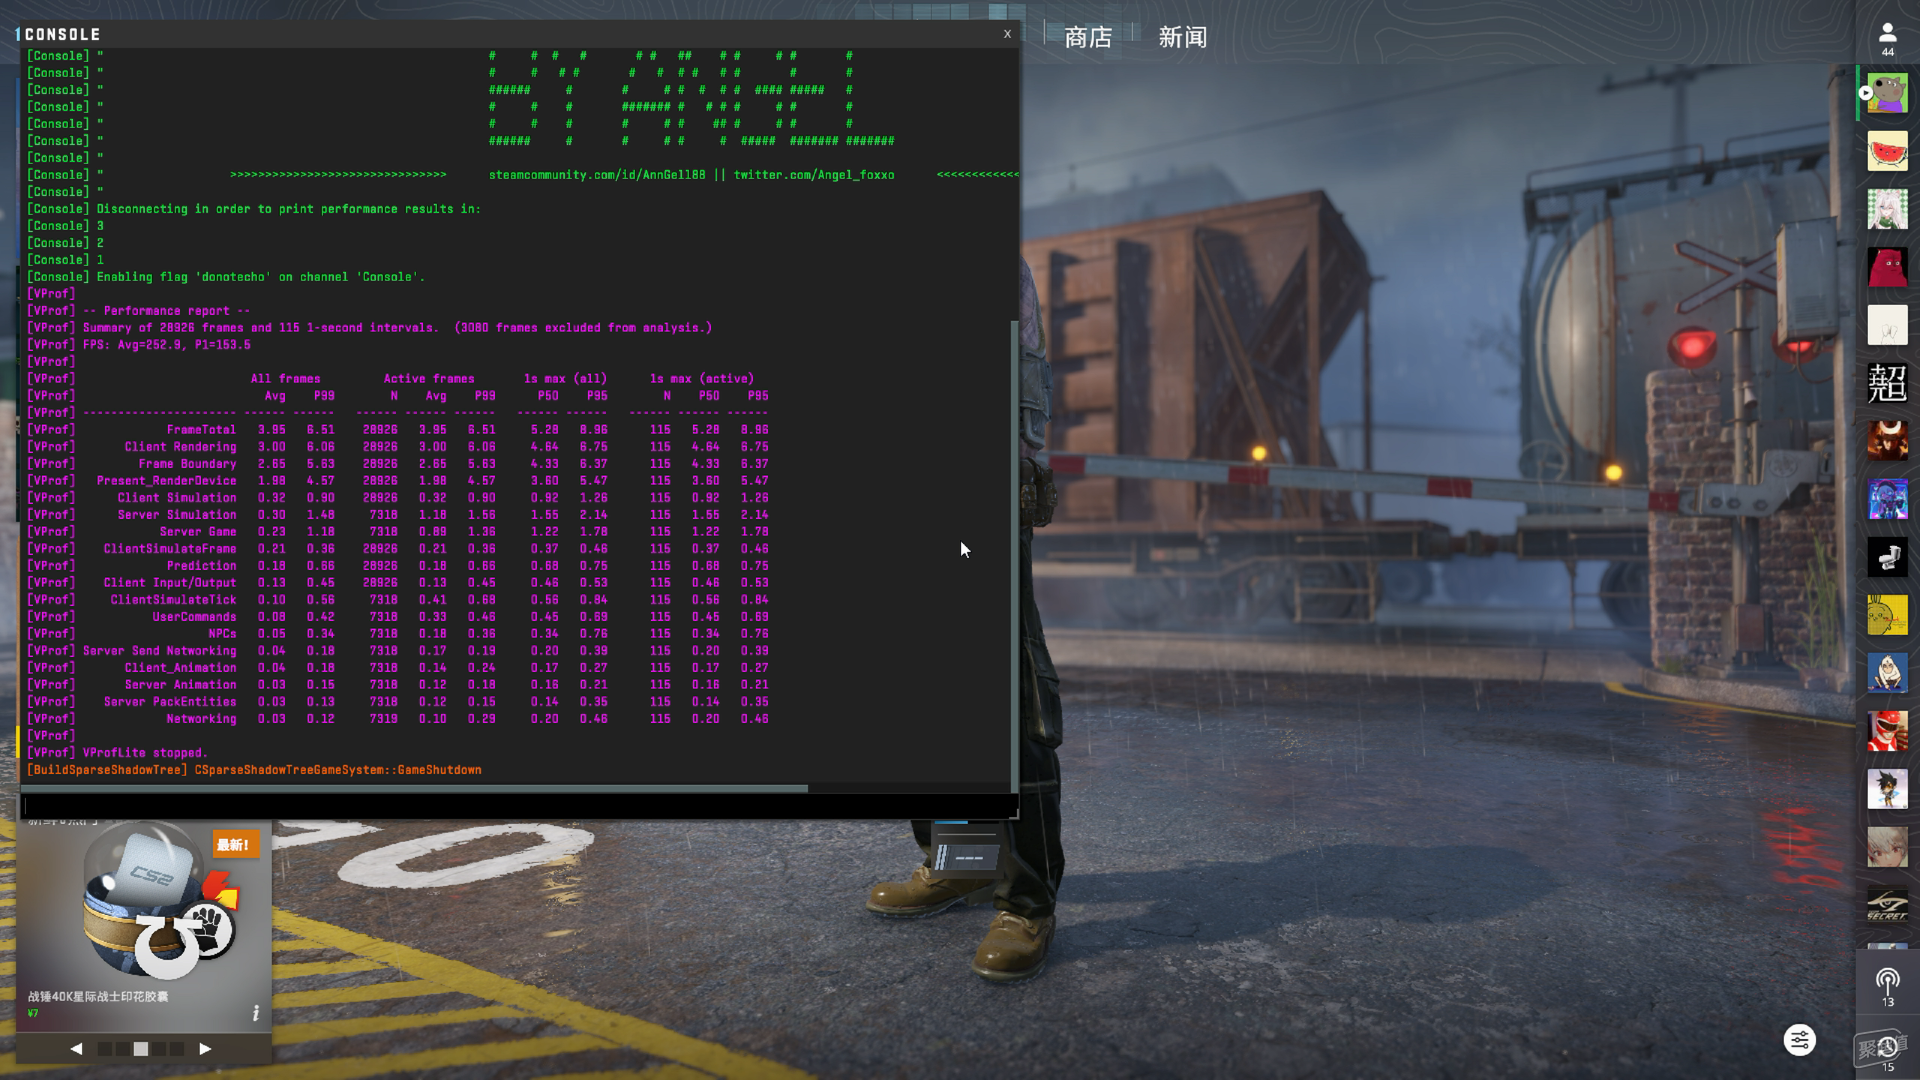Open the round sliders settings button
Viewport: 1920px width, 1080px height.
(1799, 1040)
